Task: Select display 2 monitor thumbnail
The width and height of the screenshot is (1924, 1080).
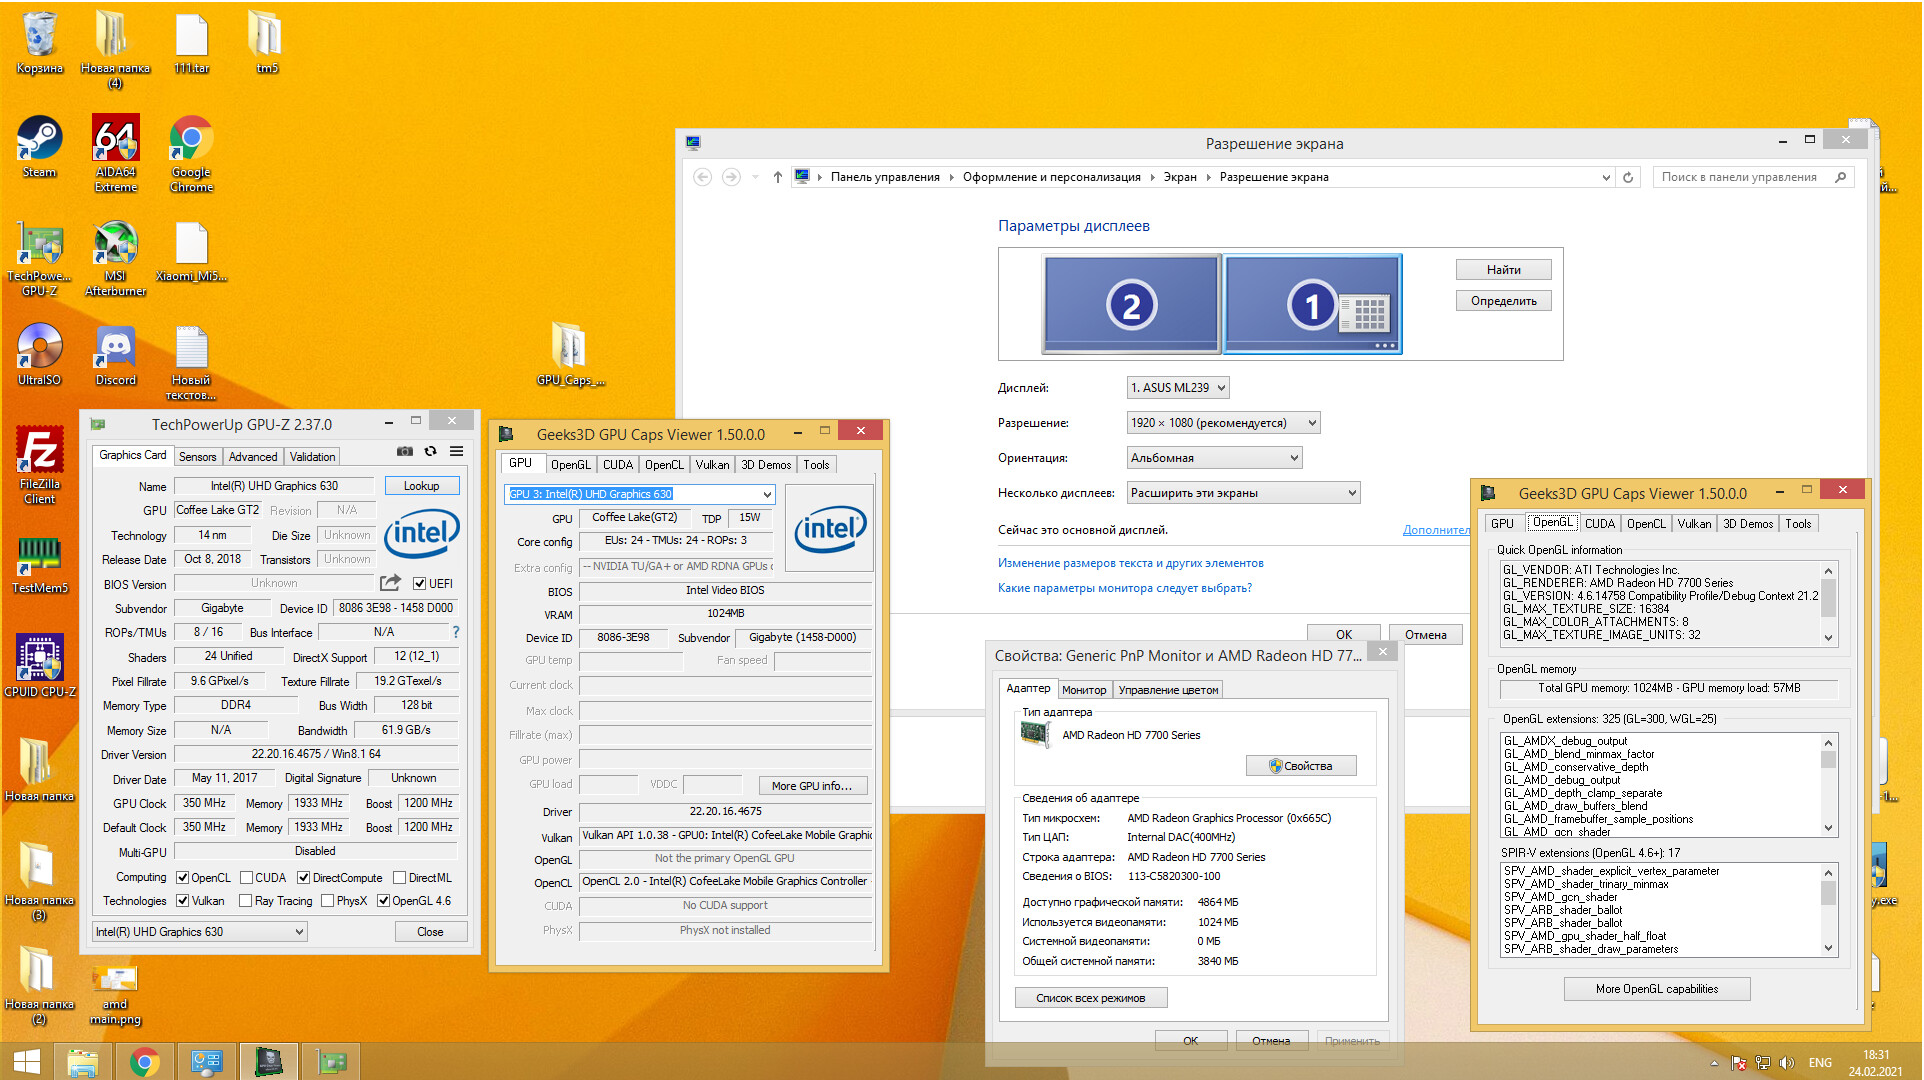Action: coord(1131,304)
